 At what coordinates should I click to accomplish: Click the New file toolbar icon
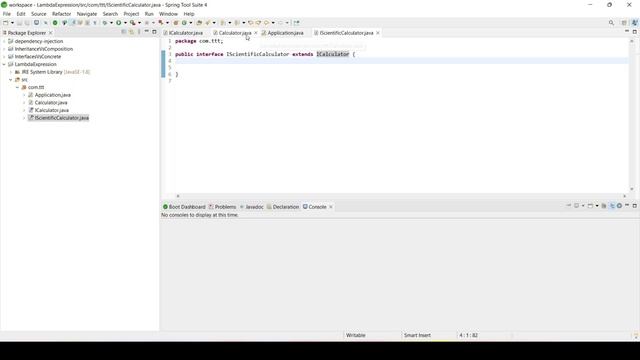click(x=6, y=23)
